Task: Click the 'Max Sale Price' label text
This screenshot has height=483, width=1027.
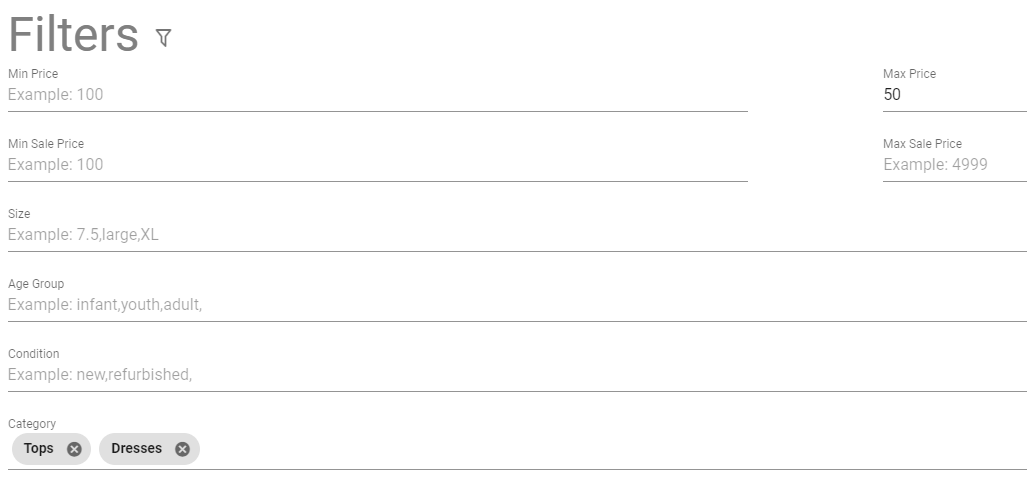Action: pos(922,144)
